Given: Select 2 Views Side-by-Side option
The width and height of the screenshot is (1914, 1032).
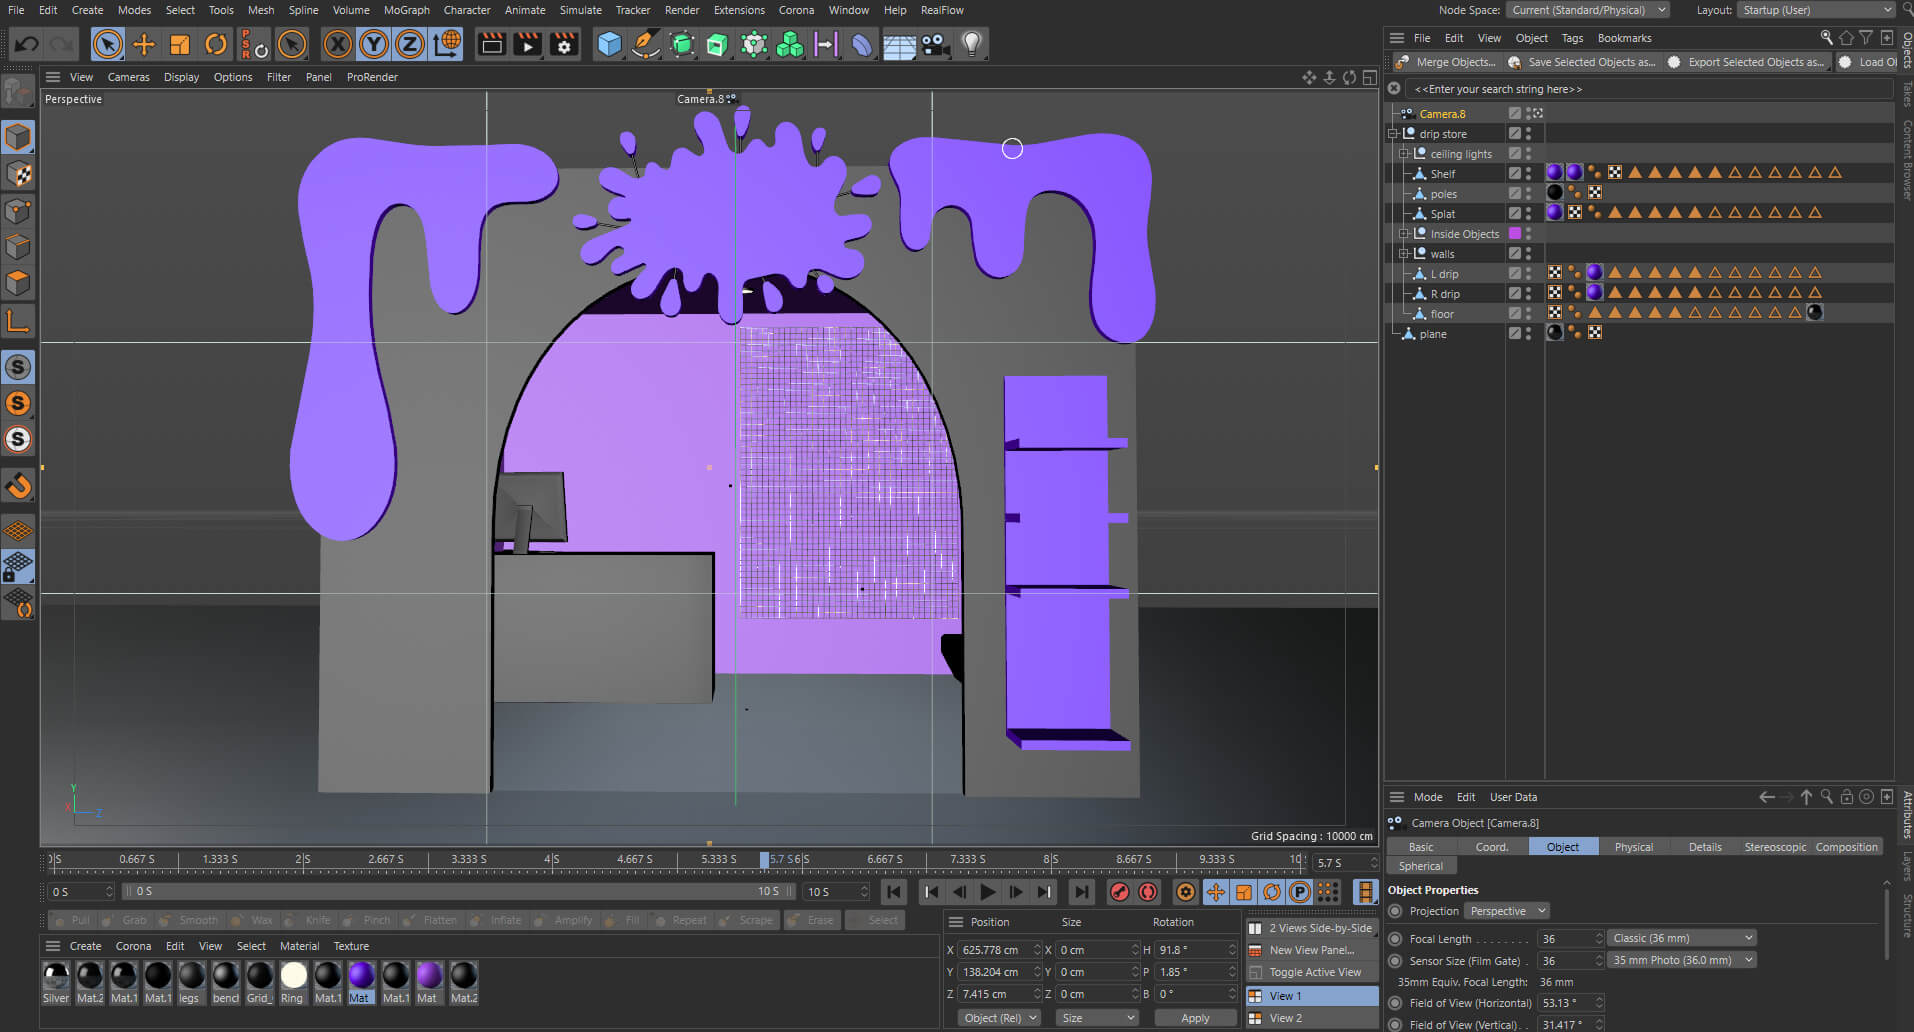Looking at the screenshot, I should (x=1311, y=928).
